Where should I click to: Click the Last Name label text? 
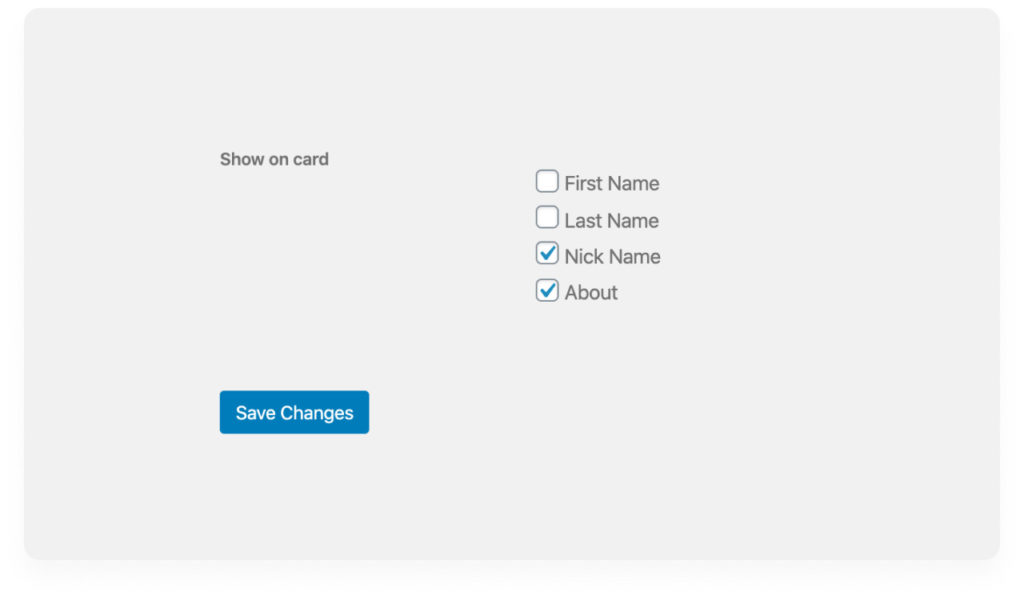611,221
